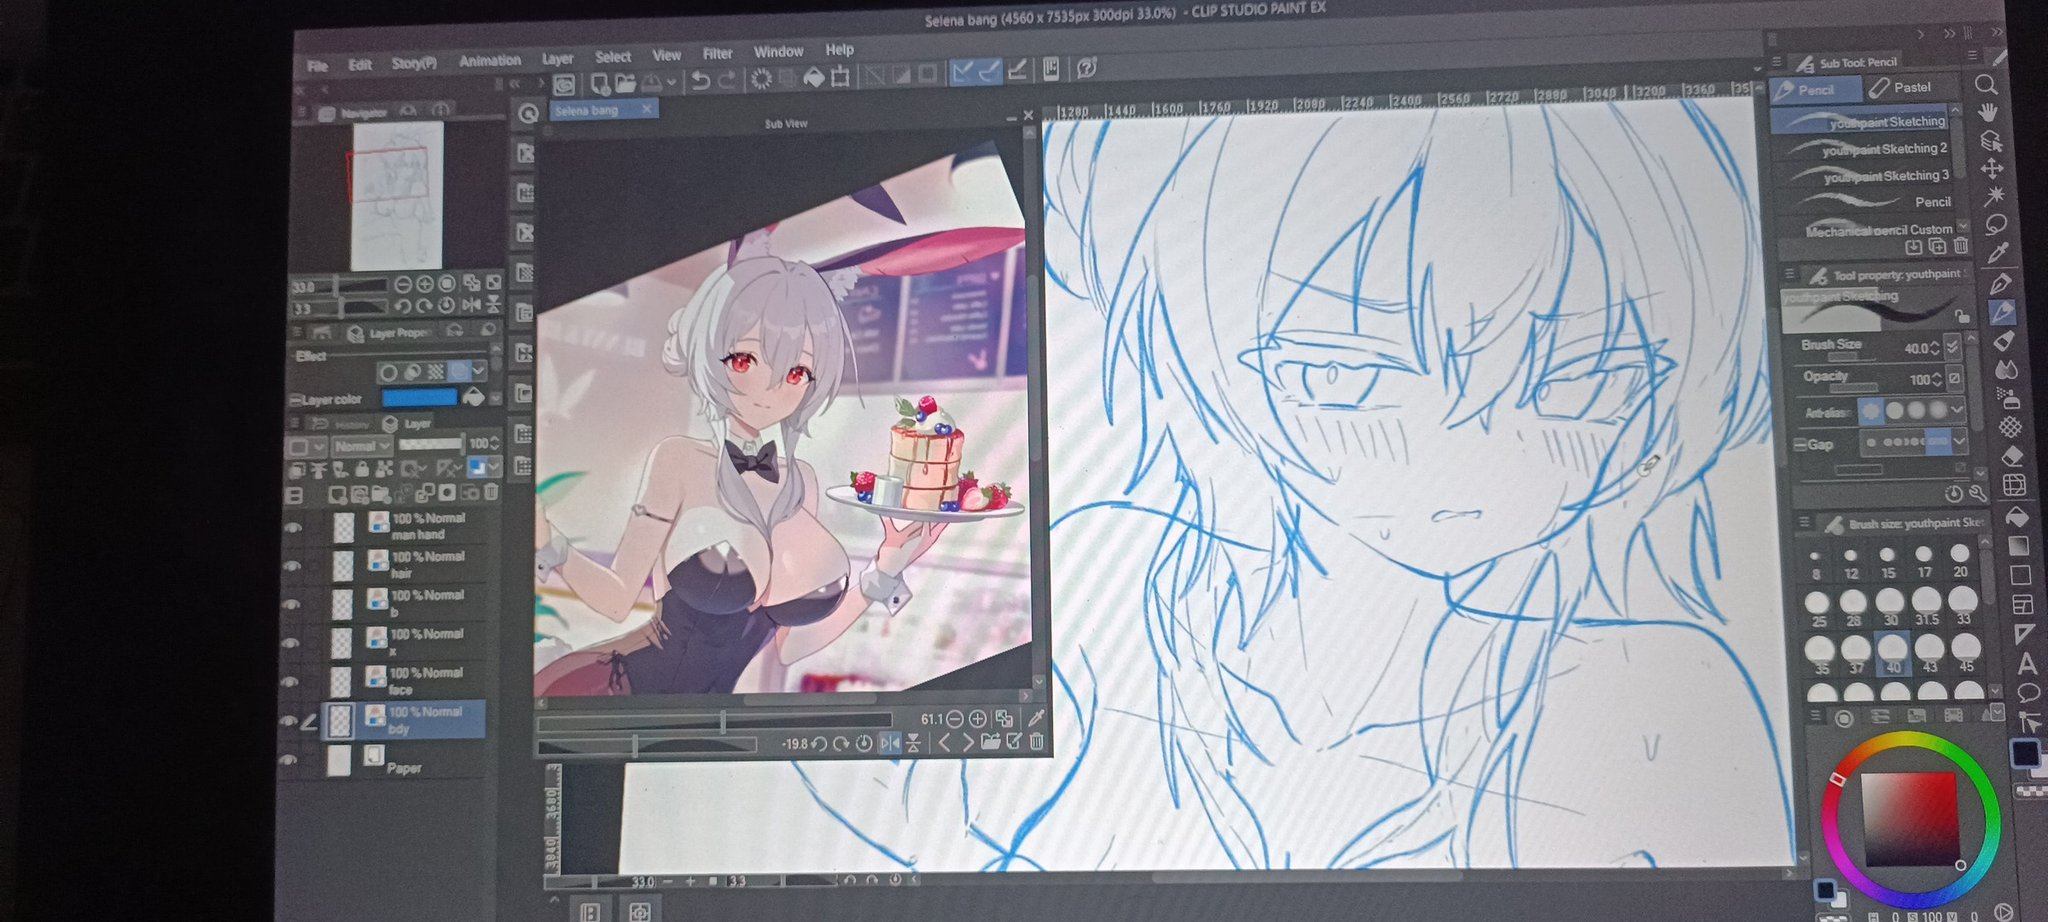The width and height of the screenshot is (2048, 922).
Task: Click the Lock layer padlock icon
Action: 360,469
